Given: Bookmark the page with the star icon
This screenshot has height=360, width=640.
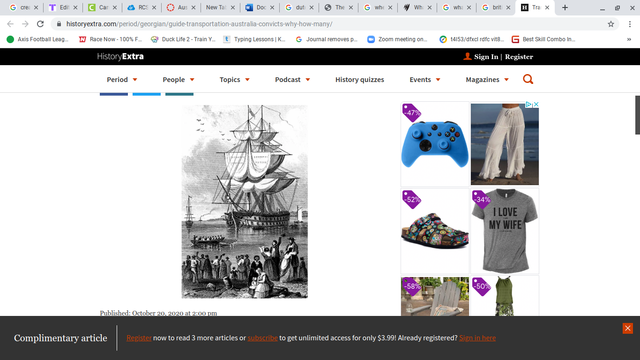Looking at the screenshot, I should [611, 24].
